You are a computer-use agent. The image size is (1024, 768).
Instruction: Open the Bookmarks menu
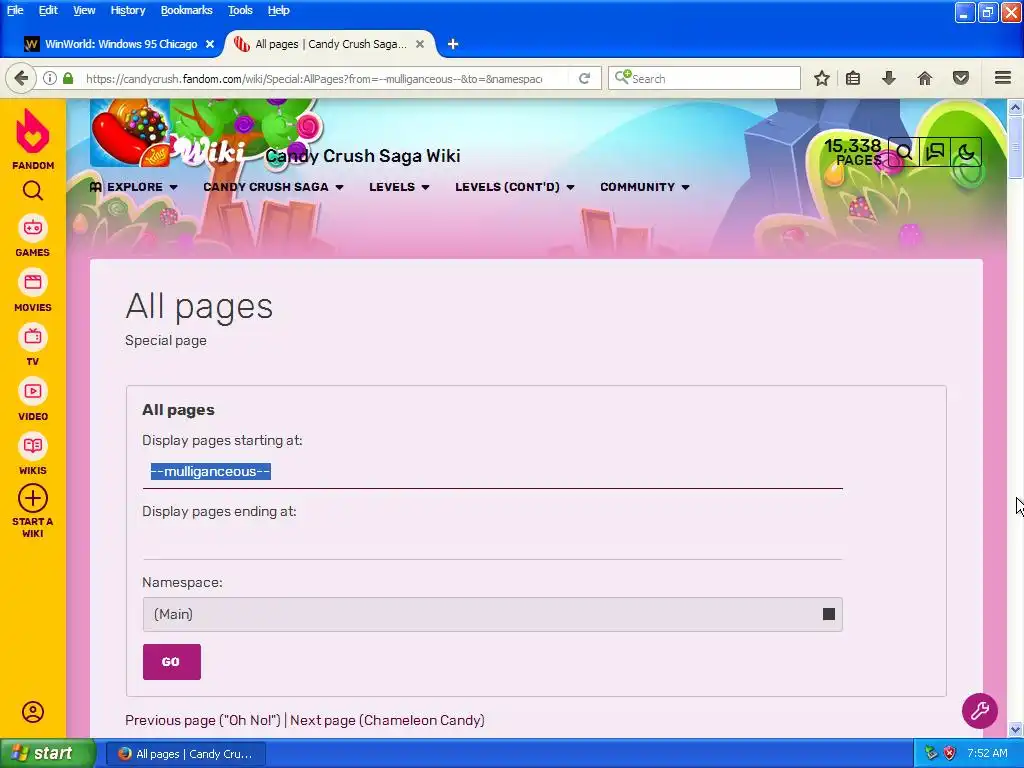point(186,10)
